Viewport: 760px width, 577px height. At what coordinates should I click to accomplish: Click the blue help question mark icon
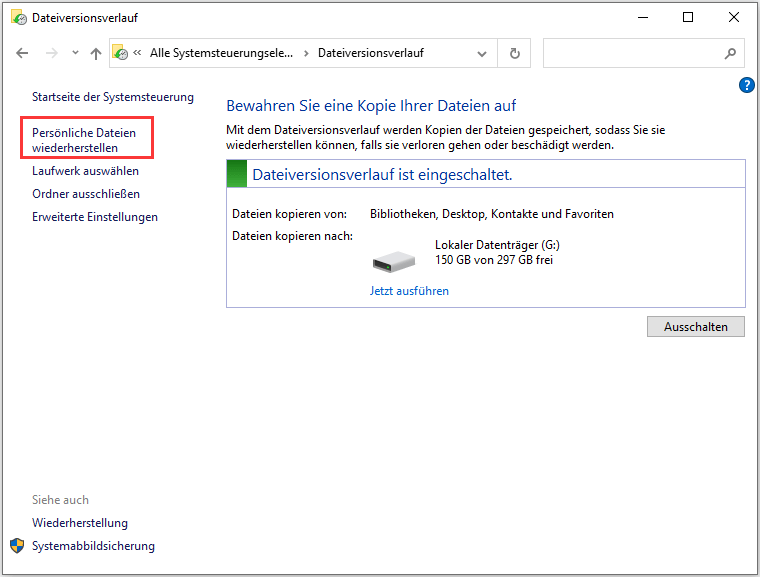coord(746,85)
